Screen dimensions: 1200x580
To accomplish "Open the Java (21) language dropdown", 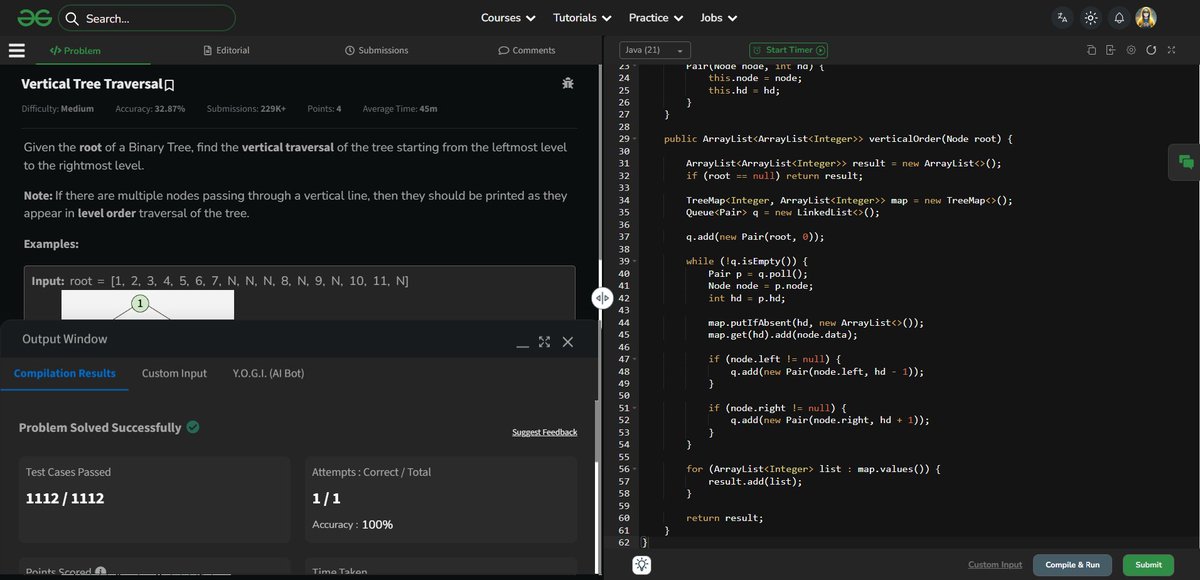I will coord(655,50).
